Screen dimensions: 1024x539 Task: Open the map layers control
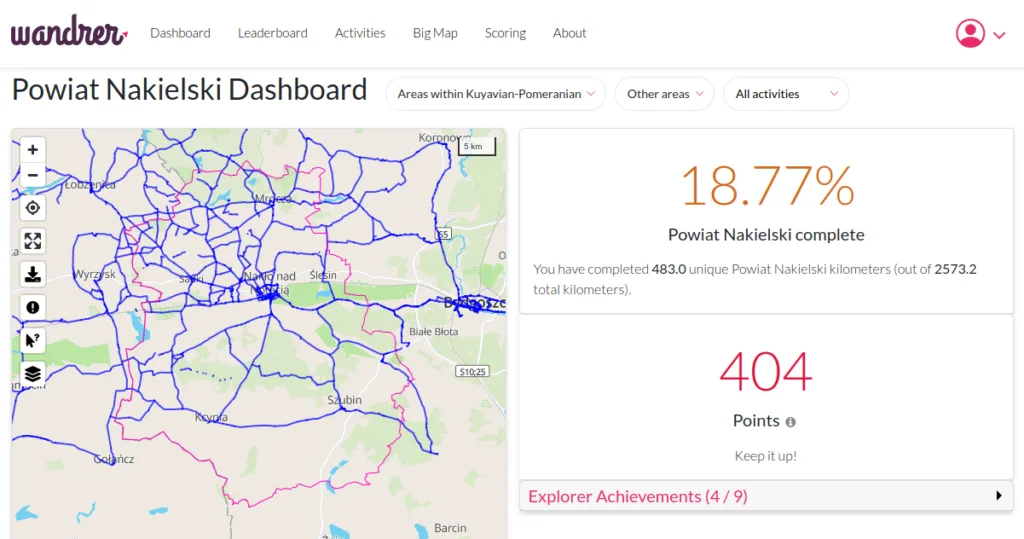[x=33, y=373]
